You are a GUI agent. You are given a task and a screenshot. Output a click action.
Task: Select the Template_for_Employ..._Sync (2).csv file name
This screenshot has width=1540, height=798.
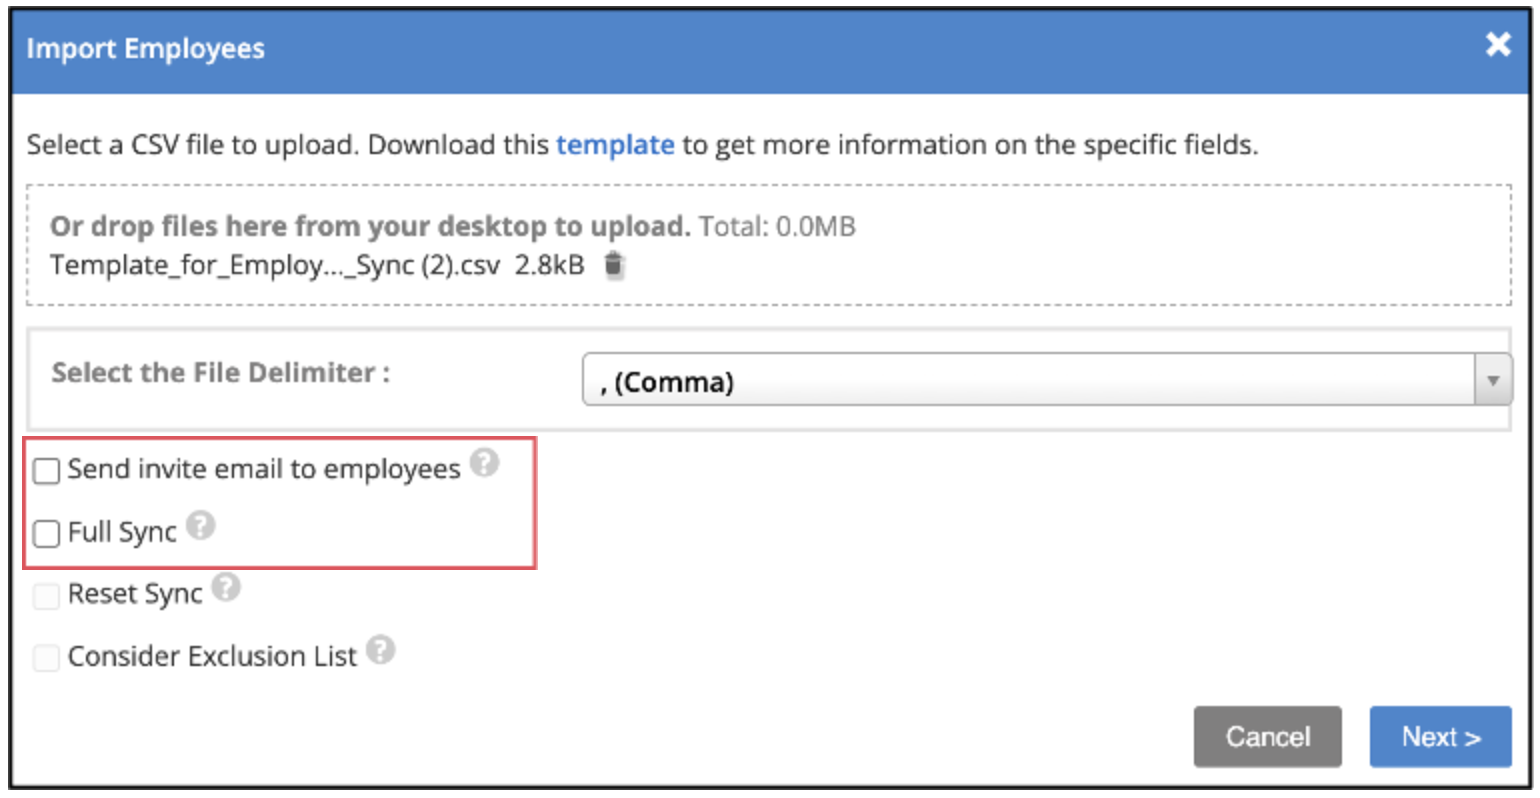click(x=275, y=265)
